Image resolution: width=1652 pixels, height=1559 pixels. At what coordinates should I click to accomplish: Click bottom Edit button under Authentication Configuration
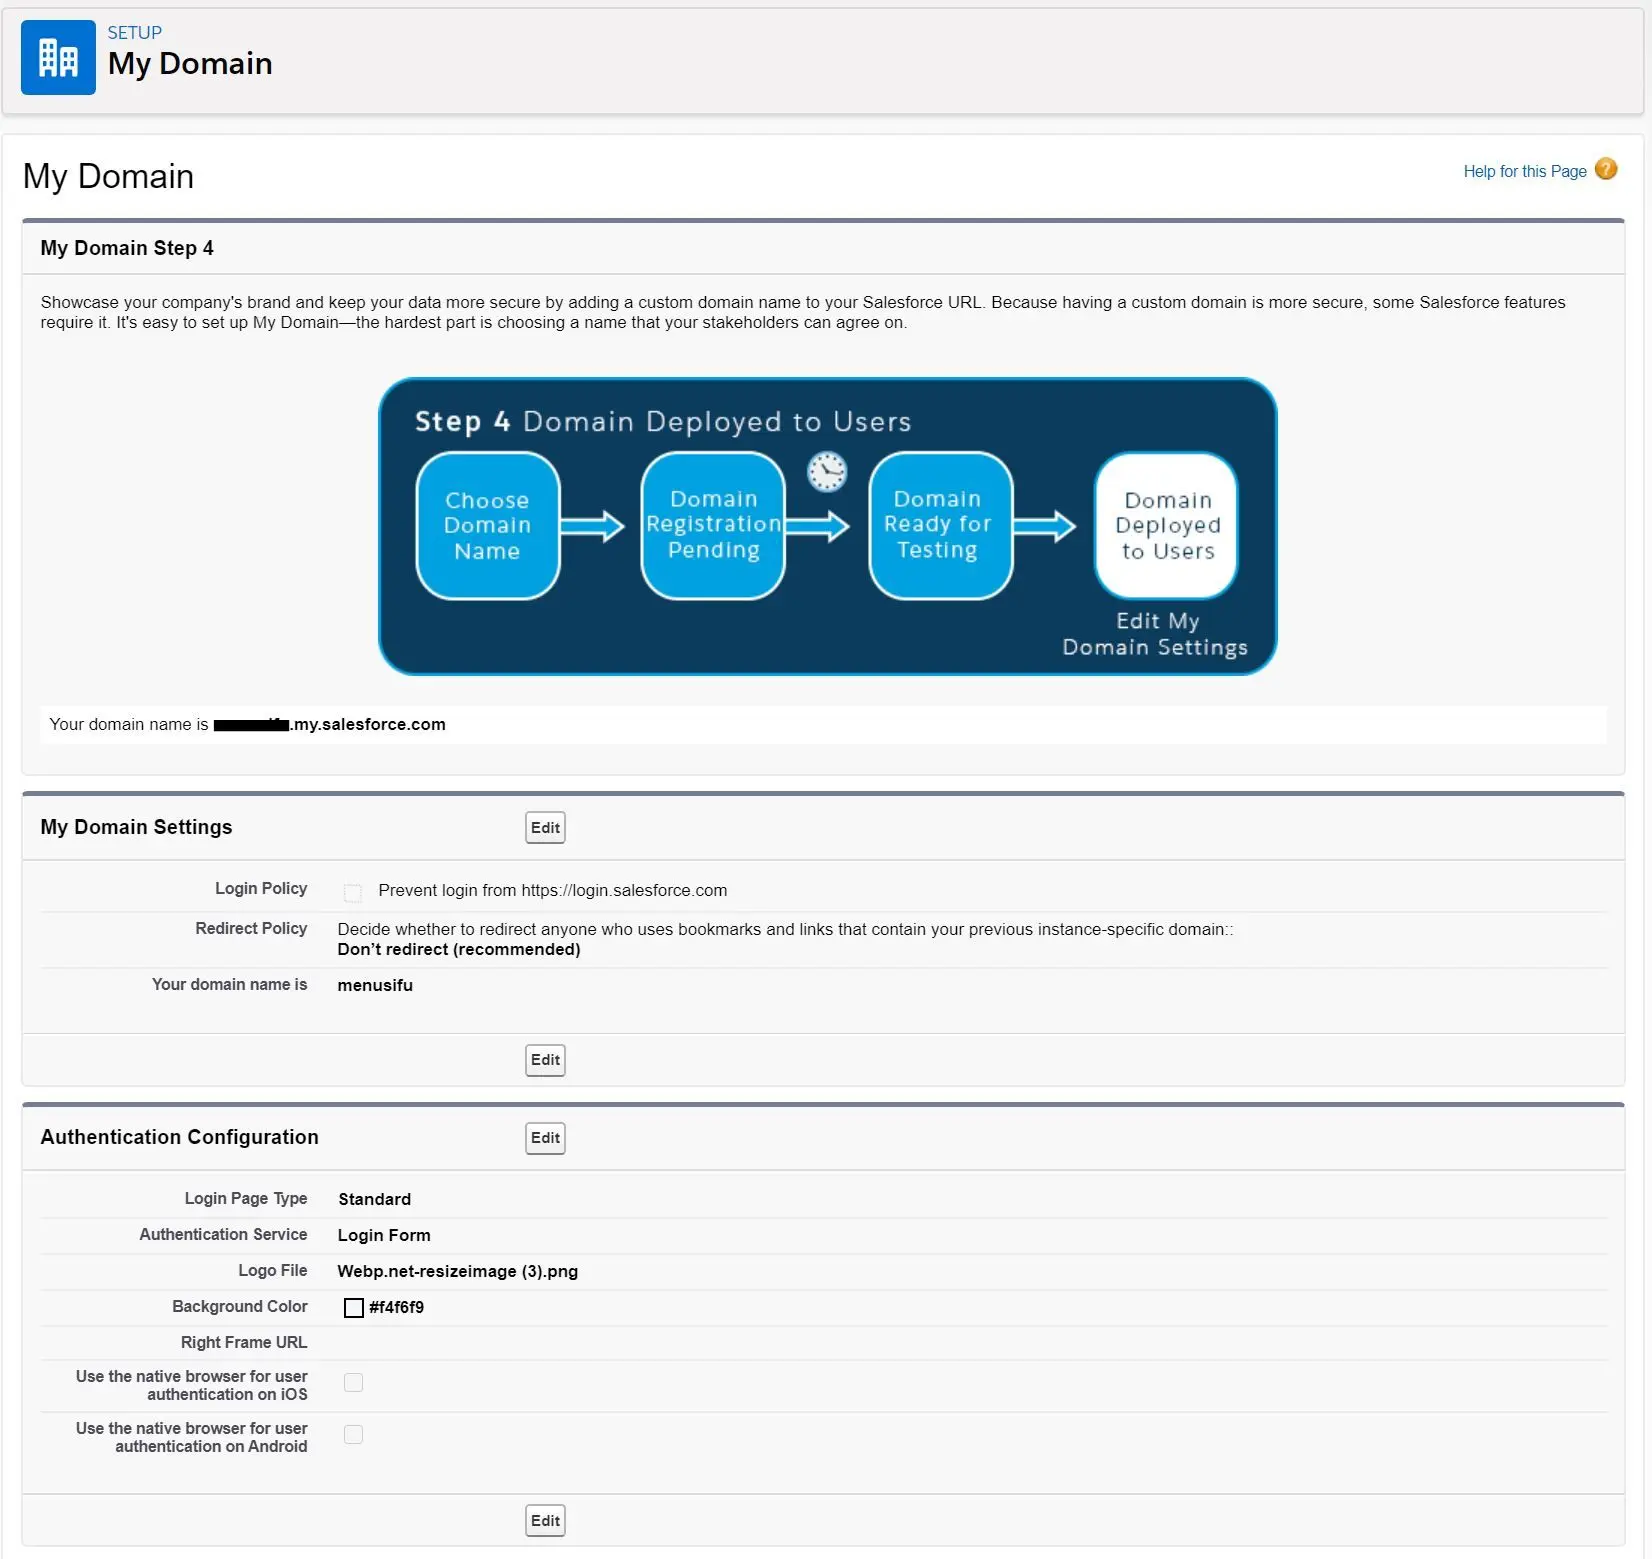coord(545,1520)
